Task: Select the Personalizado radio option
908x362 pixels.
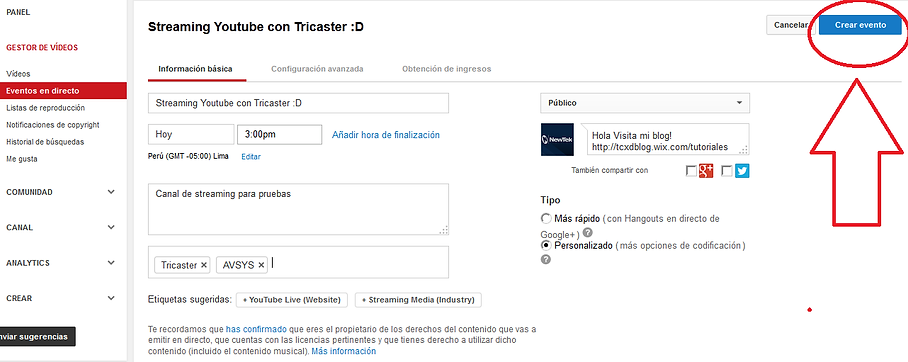Action: click(546, 246)
